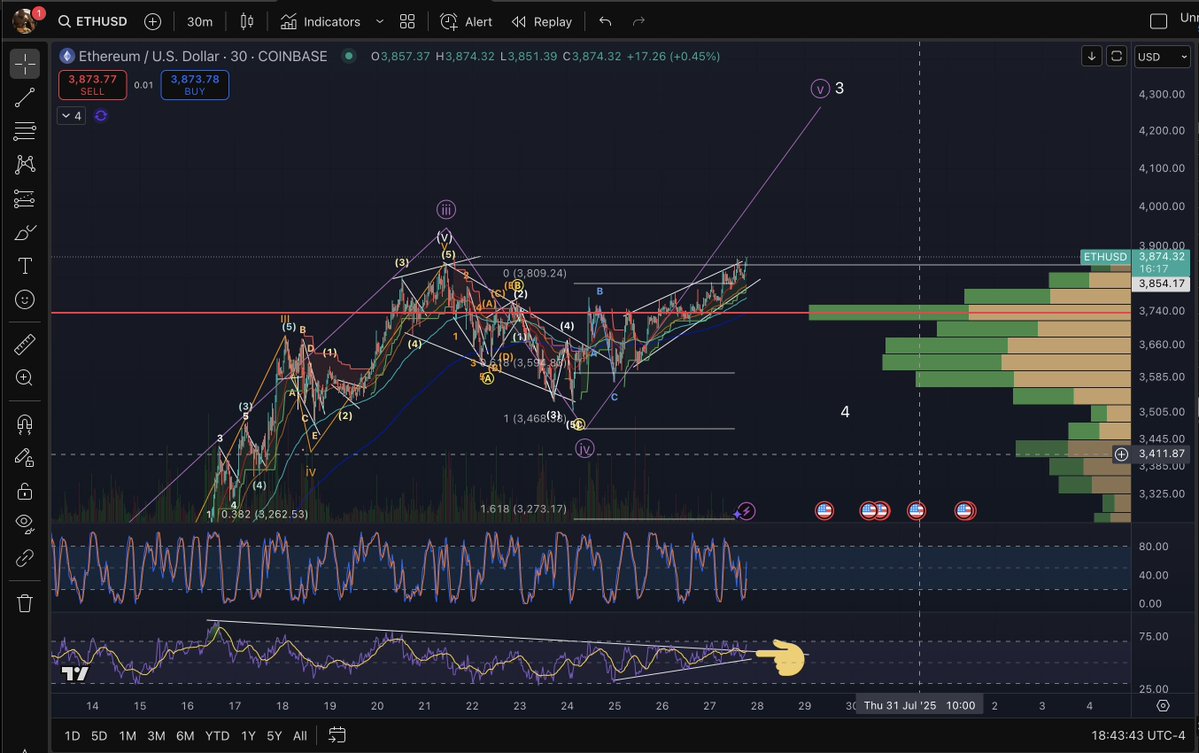
Task: Click the 3,873.77 SELL button
Action: [93, 85]
